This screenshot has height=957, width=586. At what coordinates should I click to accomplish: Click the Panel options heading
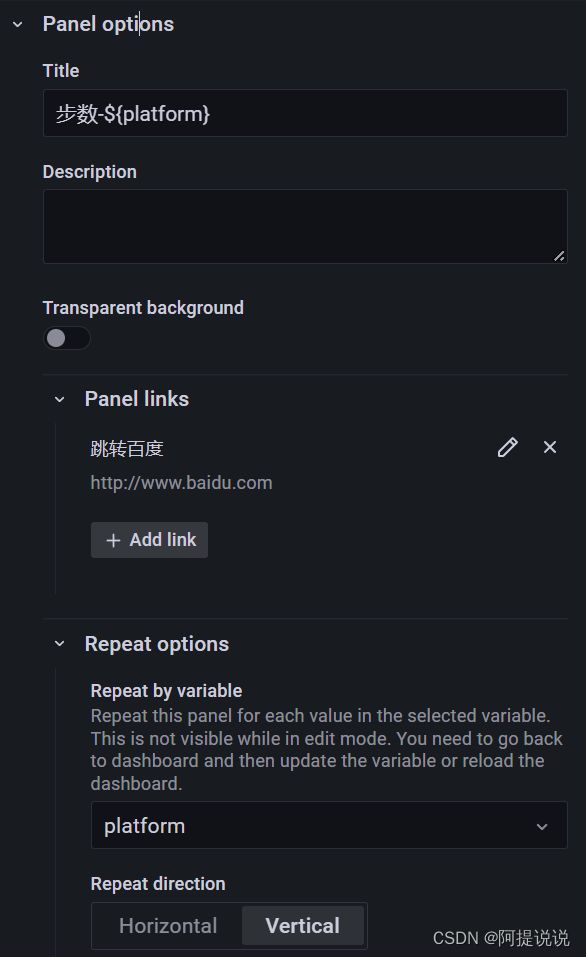[x=108, y=24]
